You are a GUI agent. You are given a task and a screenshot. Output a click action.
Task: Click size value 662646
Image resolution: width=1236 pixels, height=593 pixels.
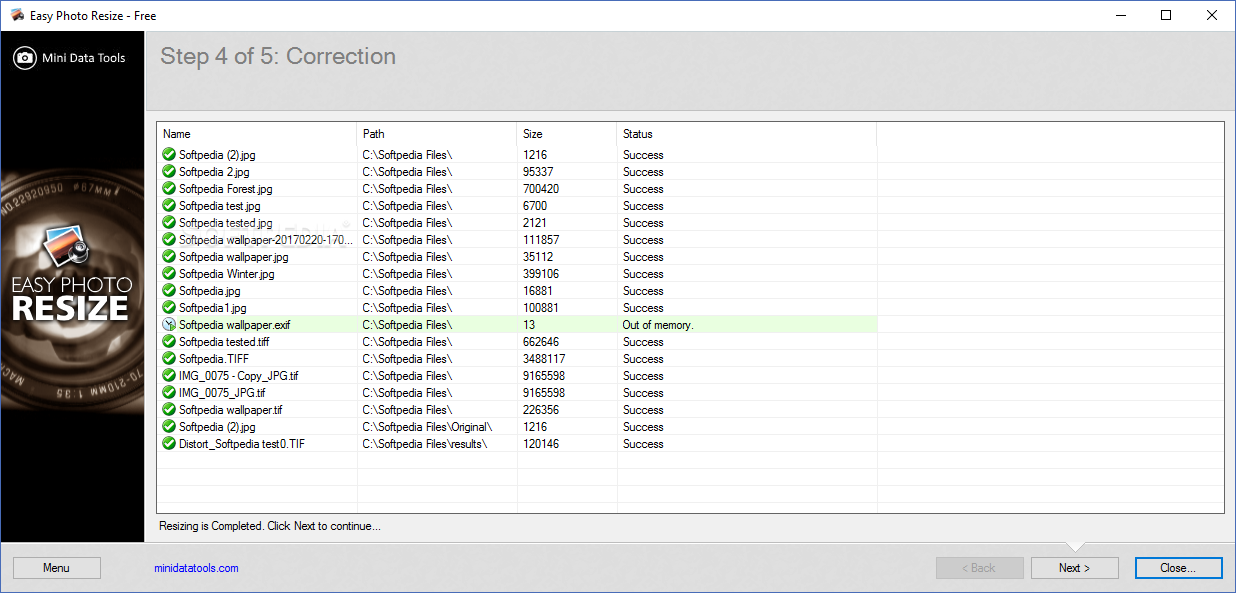[x=541, y=342]
